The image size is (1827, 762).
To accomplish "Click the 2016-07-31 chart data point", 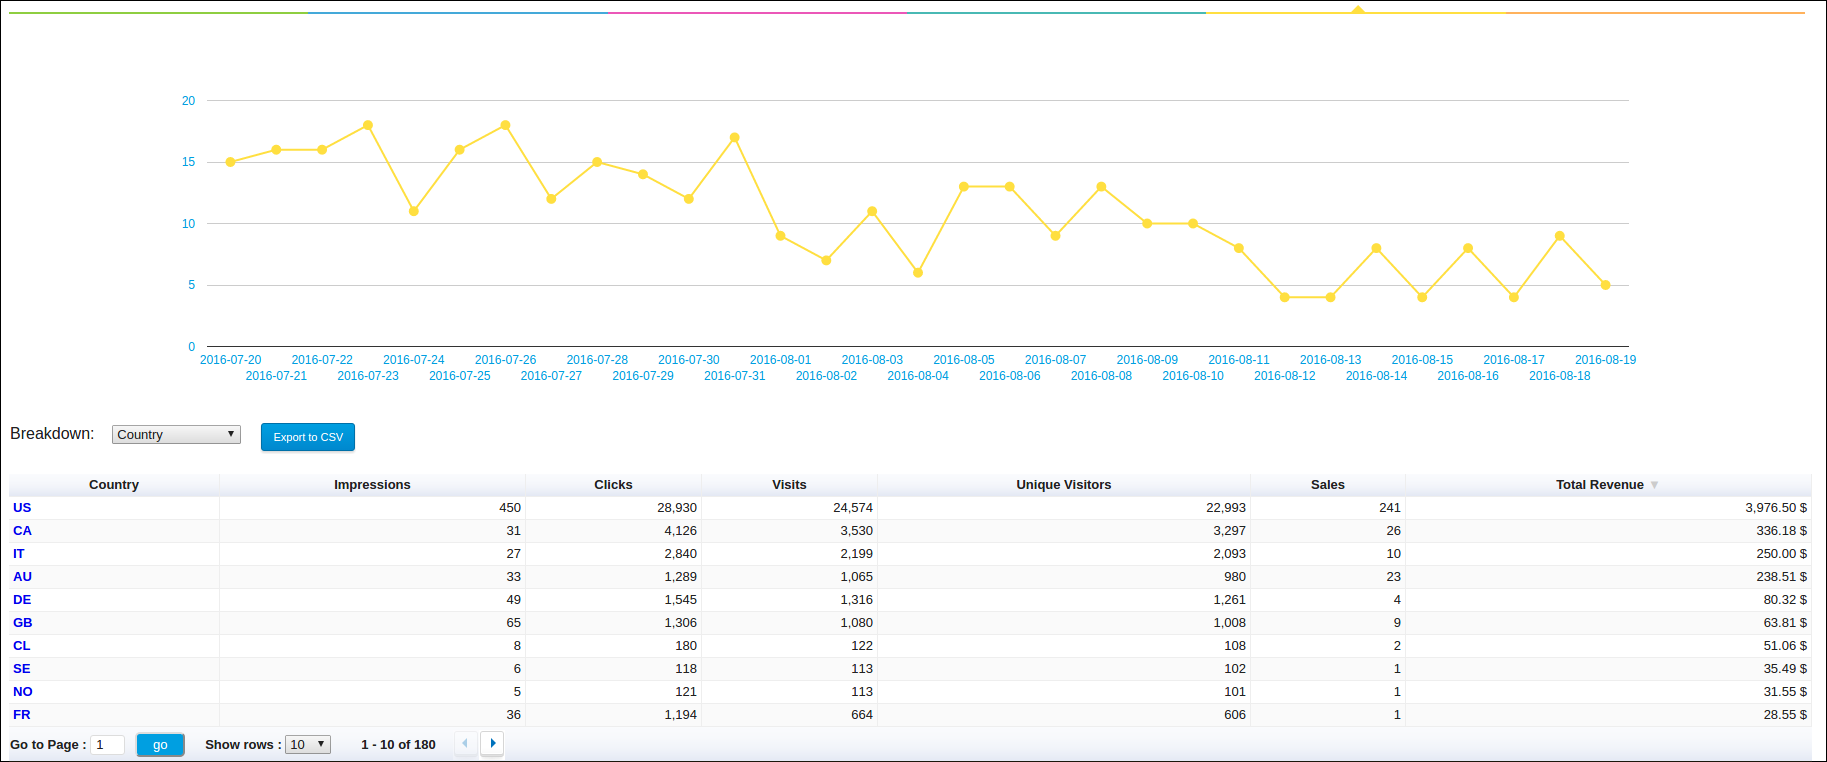I will (x=735, y=137).
